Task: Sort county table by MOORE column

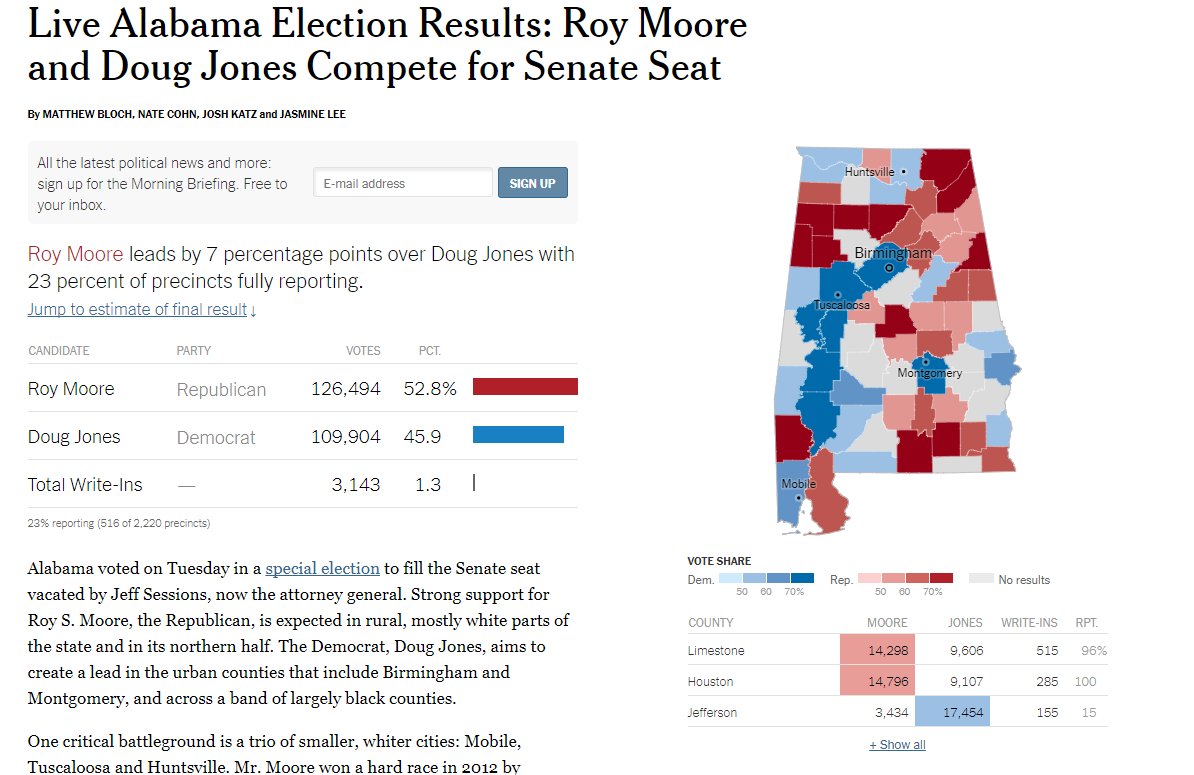Action: pyautogui.click(x=887, y=623)
